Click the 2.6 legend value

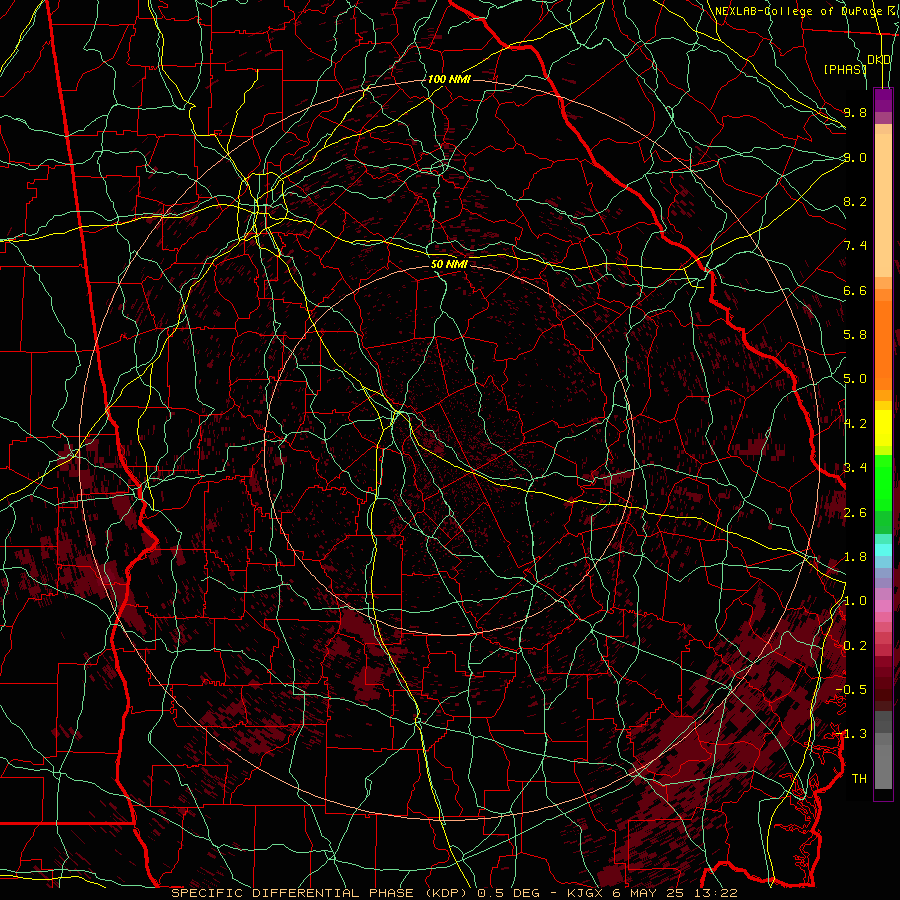click(855, 512)
